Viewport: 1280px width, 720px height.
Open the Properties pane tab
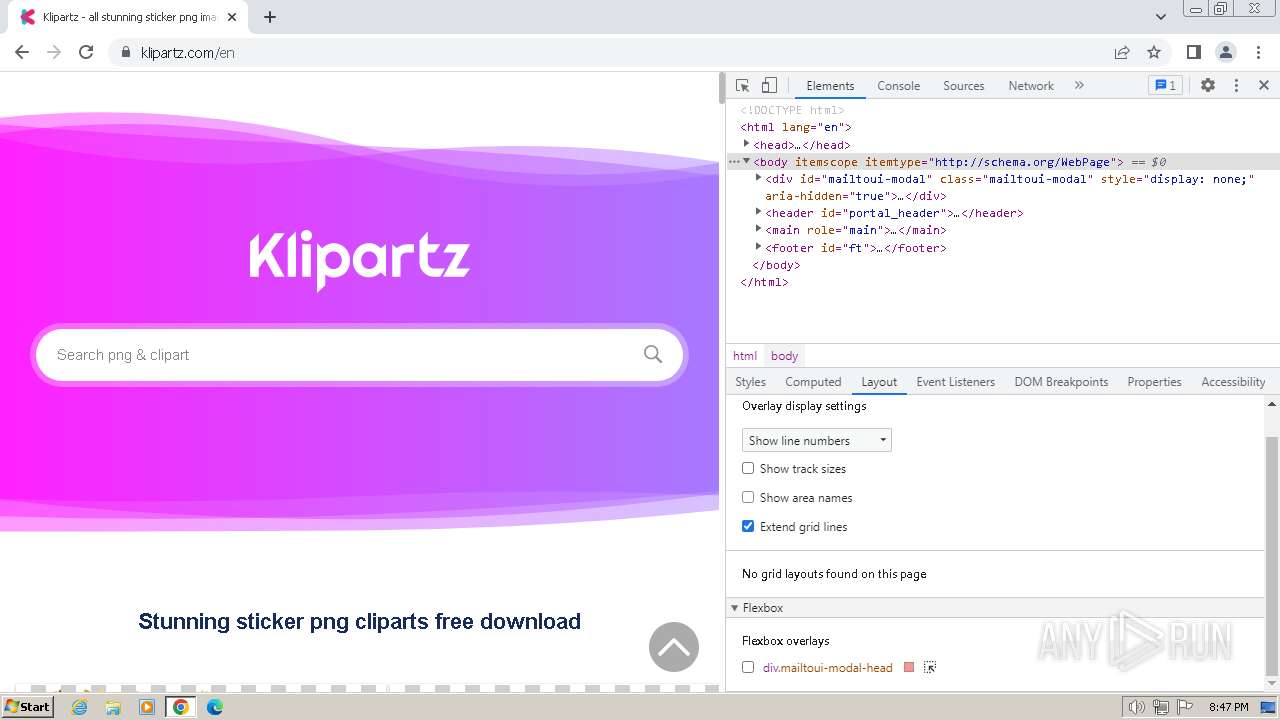pos(1154,382)
